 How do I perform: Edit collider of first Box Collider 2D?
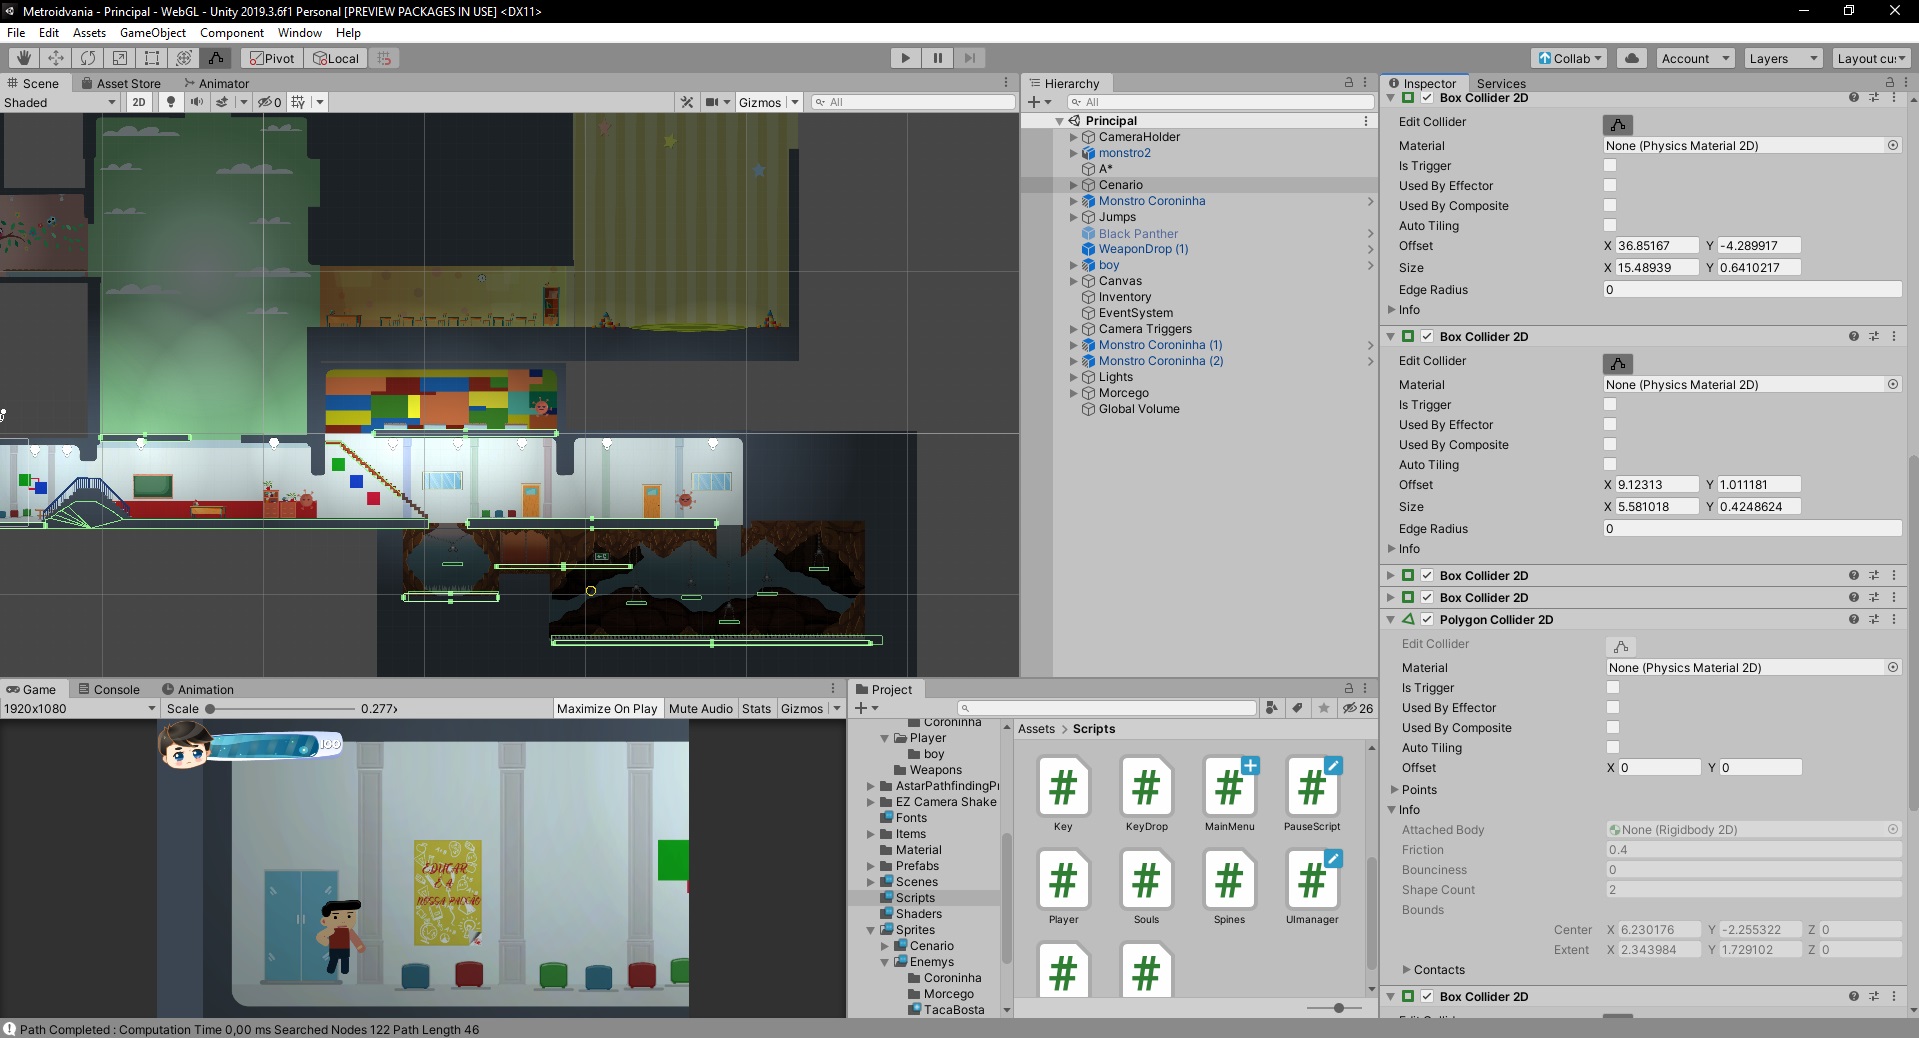click(x=1617, y=124)
